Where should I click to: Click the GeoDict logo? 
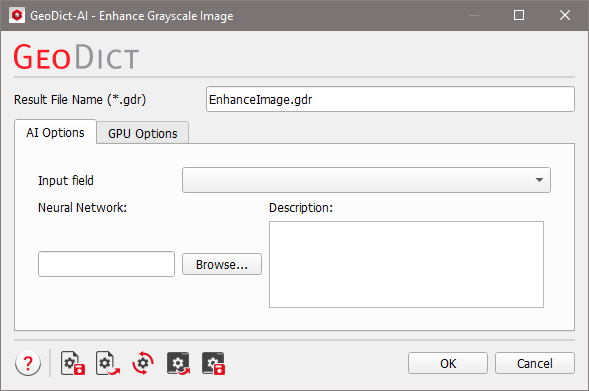point(76,57)
